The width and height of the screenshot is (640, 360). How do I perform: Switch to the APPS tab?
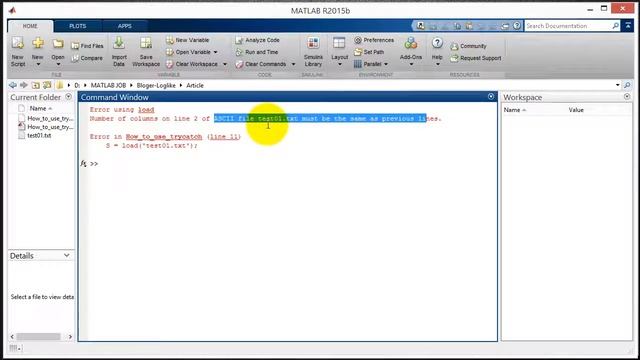pyautogui.click(x=124, y=26)
